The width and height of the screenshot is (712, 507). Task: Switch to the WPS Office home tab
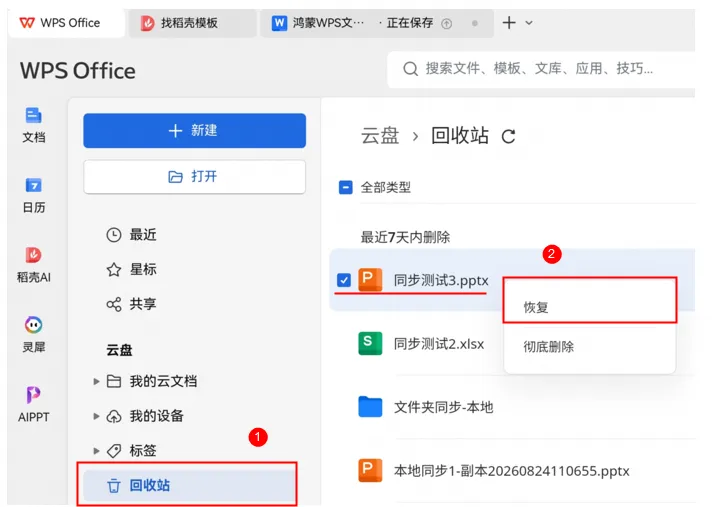[66, 23]
